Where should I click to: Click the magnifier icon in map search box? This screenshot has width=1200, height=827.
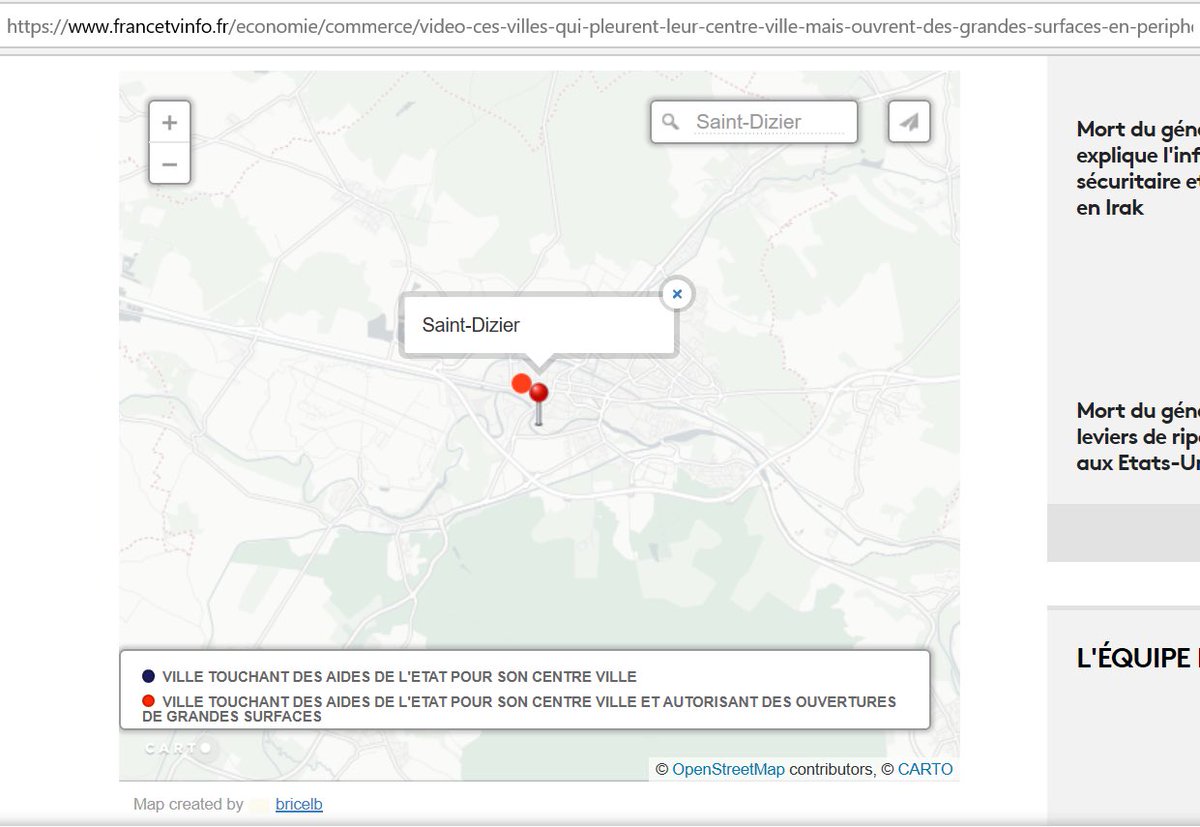[671, 121]
